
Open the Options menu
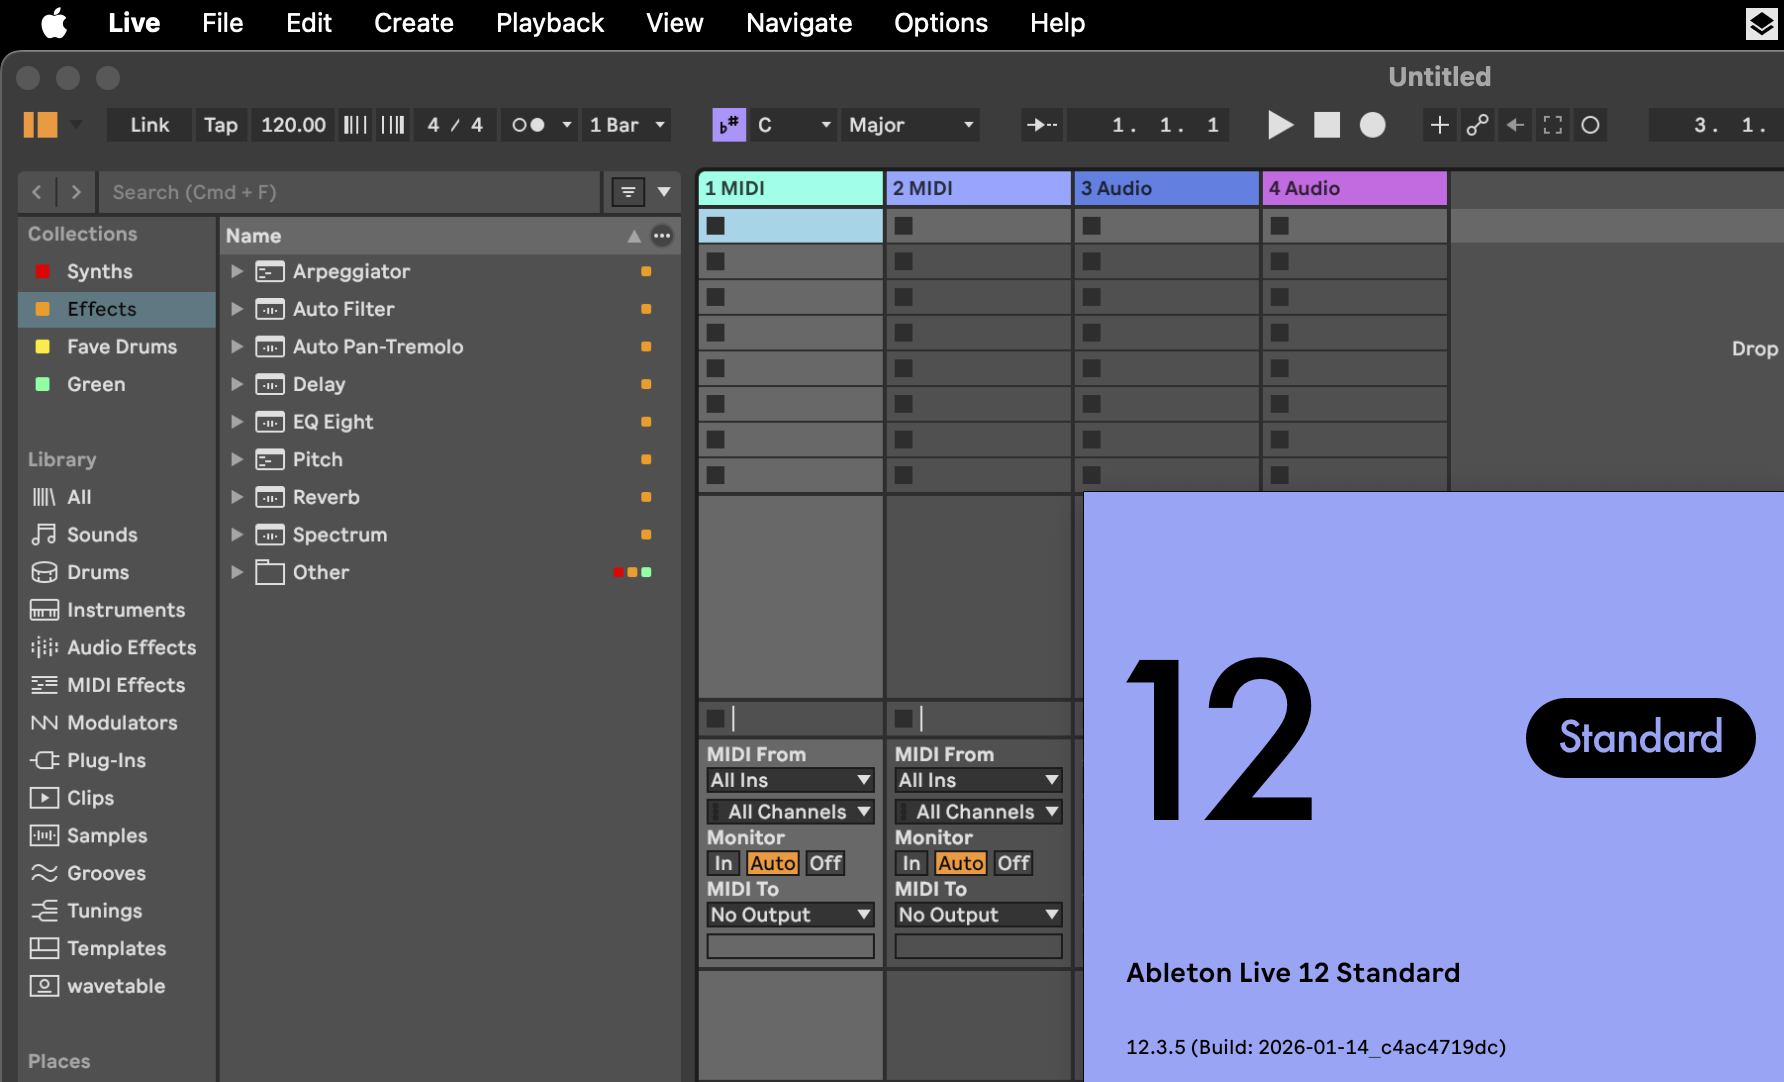tap(940, 23)
